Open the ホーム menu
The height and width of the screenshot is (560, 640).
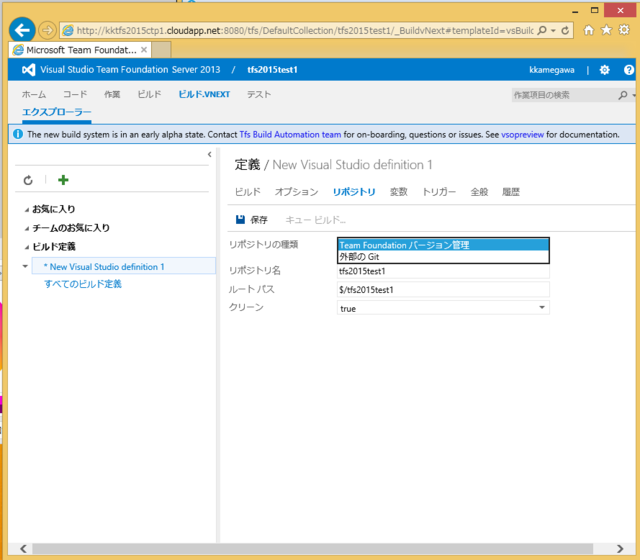pyautogui.click(x=34, y=95)
